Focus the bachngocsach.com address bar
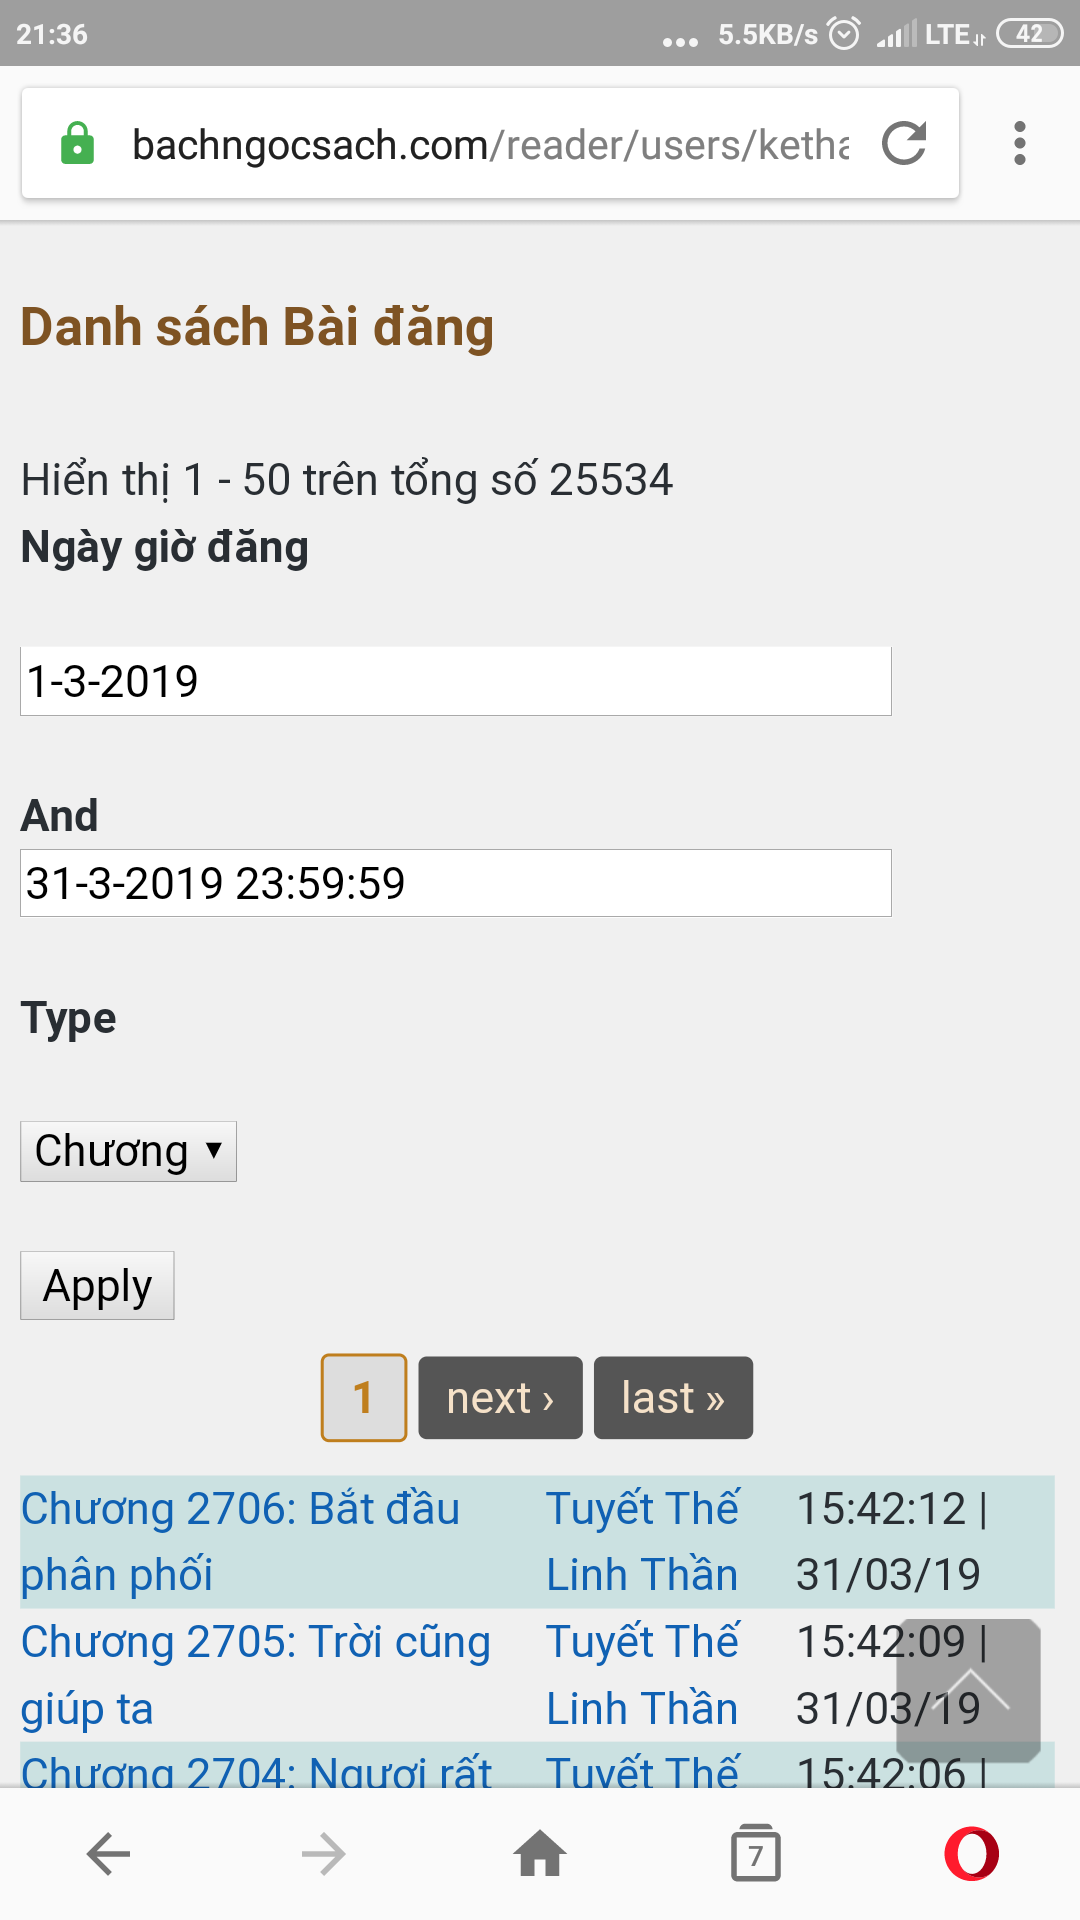 pyautogui.click(x=490, y=145)
